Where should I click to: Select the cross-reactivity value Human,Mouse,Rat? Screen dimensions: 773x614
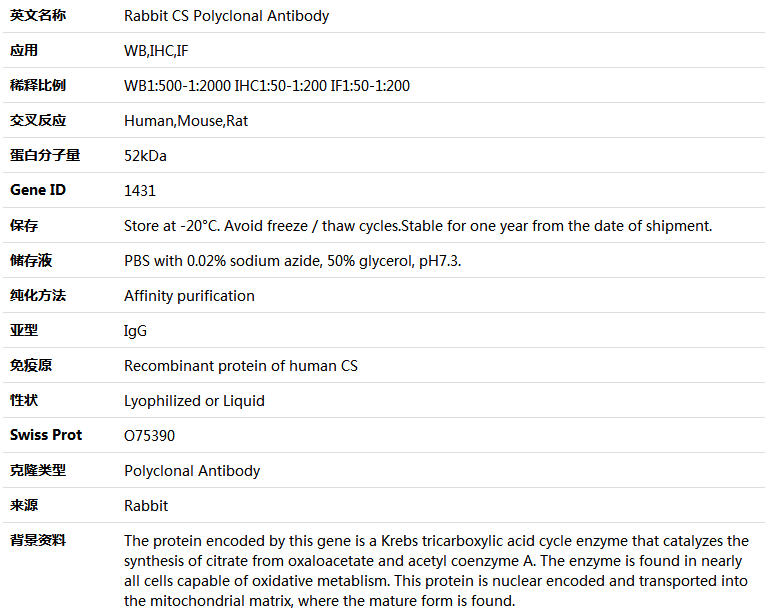[x=186, y=121]
